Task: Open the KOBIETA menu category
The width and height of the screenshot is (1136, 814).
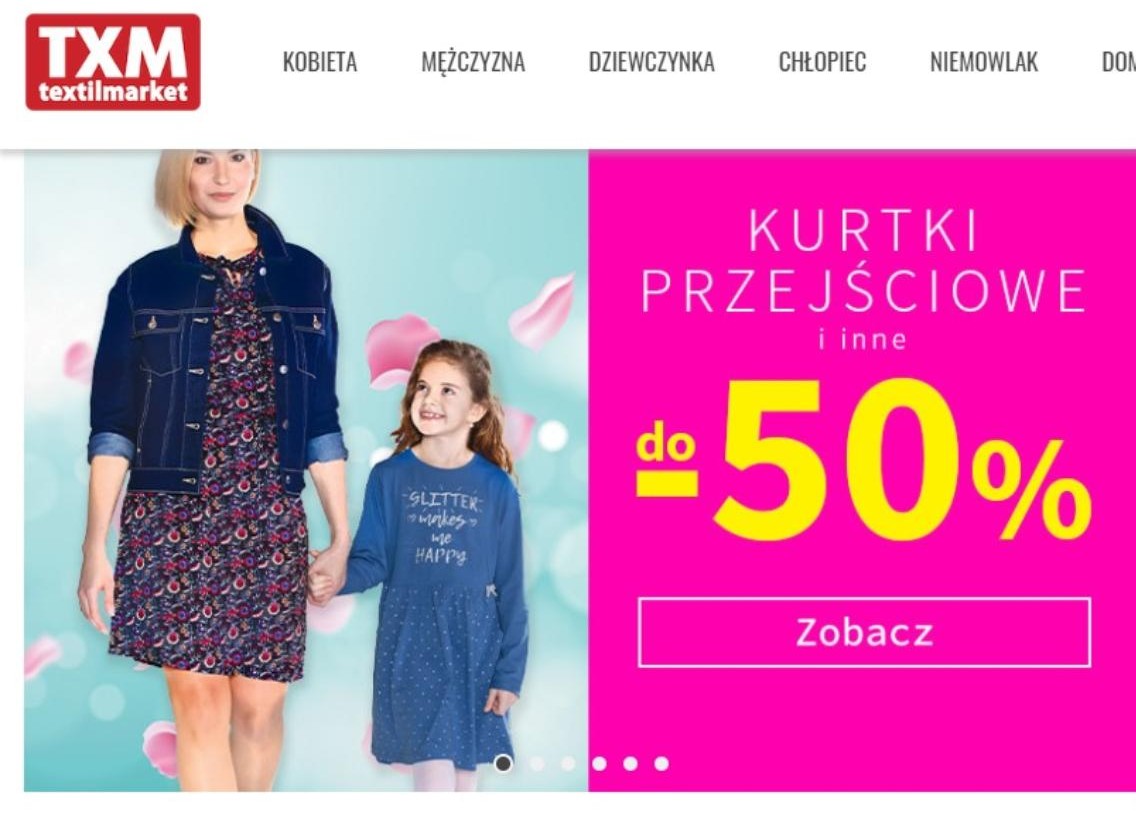Action: click(320, 62)
